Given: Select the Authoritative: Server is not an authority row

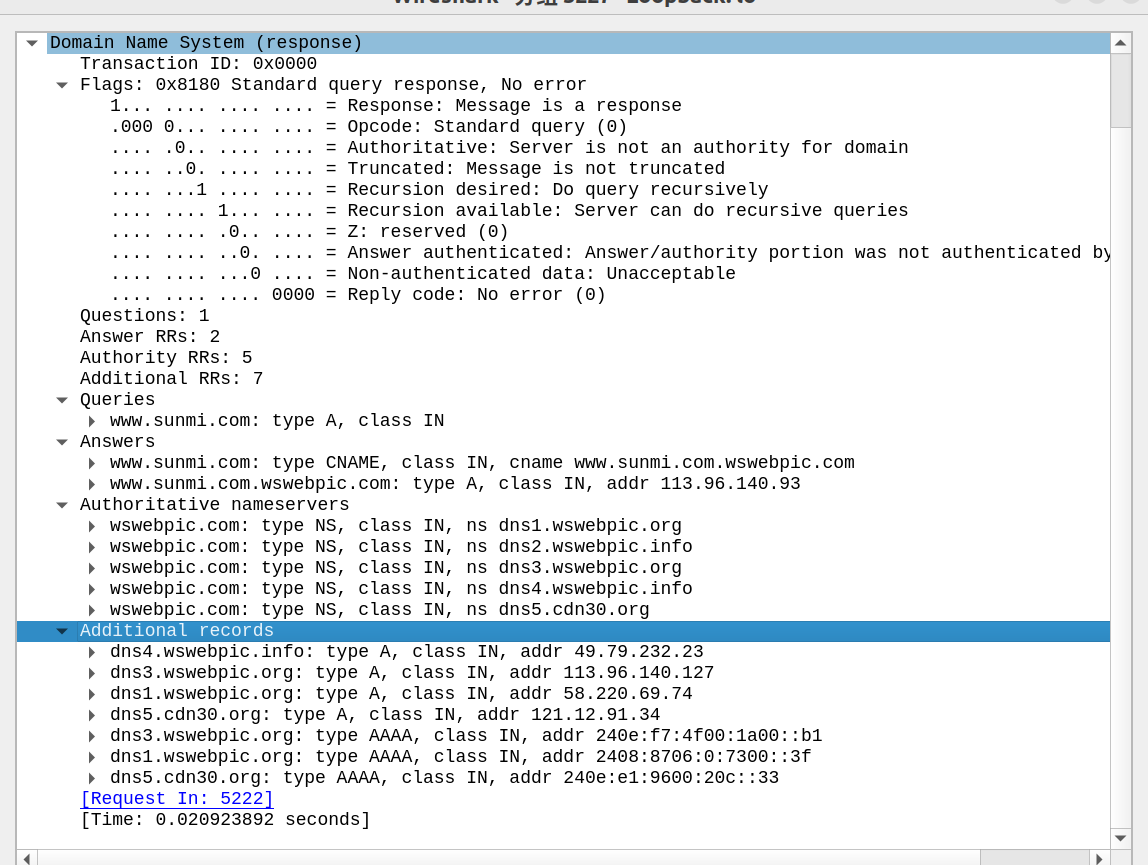Looking at the screenshot, I should tap(563, 148).
